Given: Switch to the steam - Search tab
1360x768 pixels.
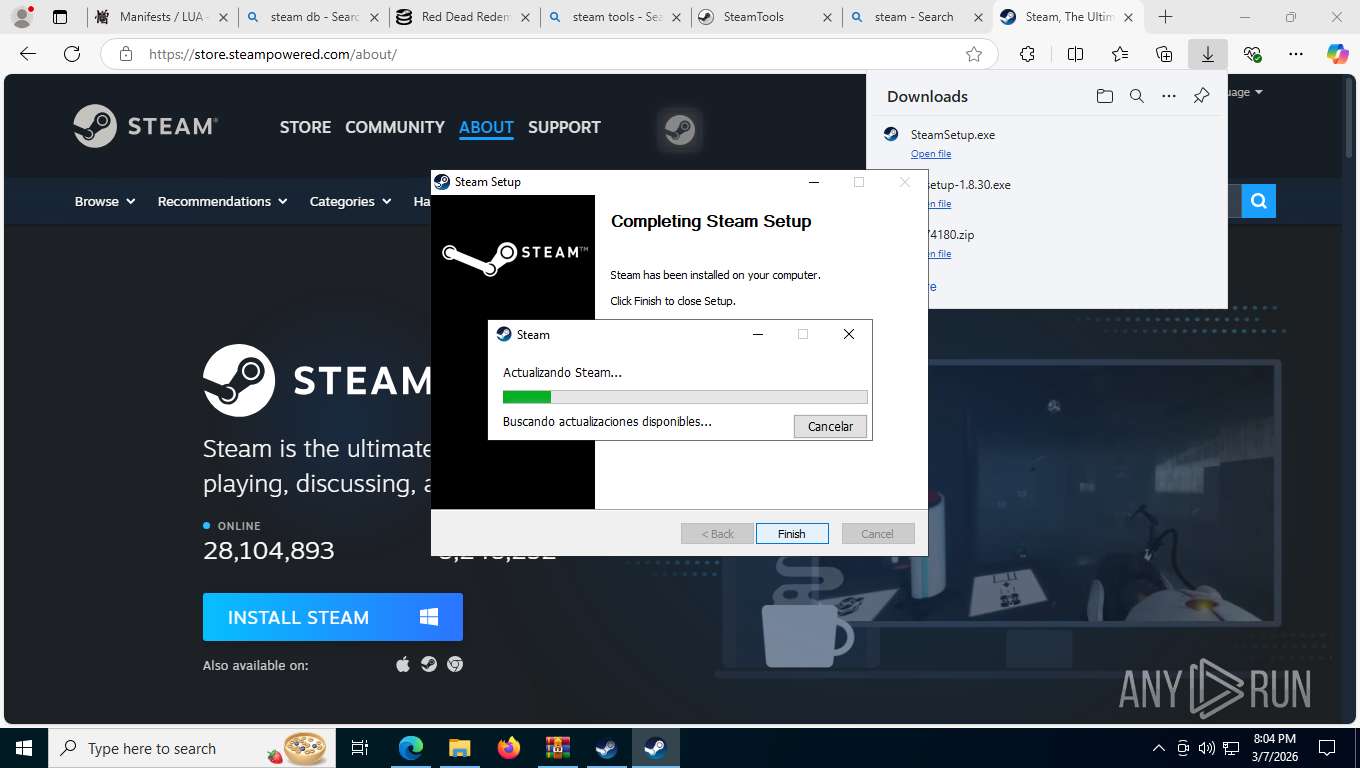Looking at the screenshot, I should pyautogui.click(x=916, y=17).
